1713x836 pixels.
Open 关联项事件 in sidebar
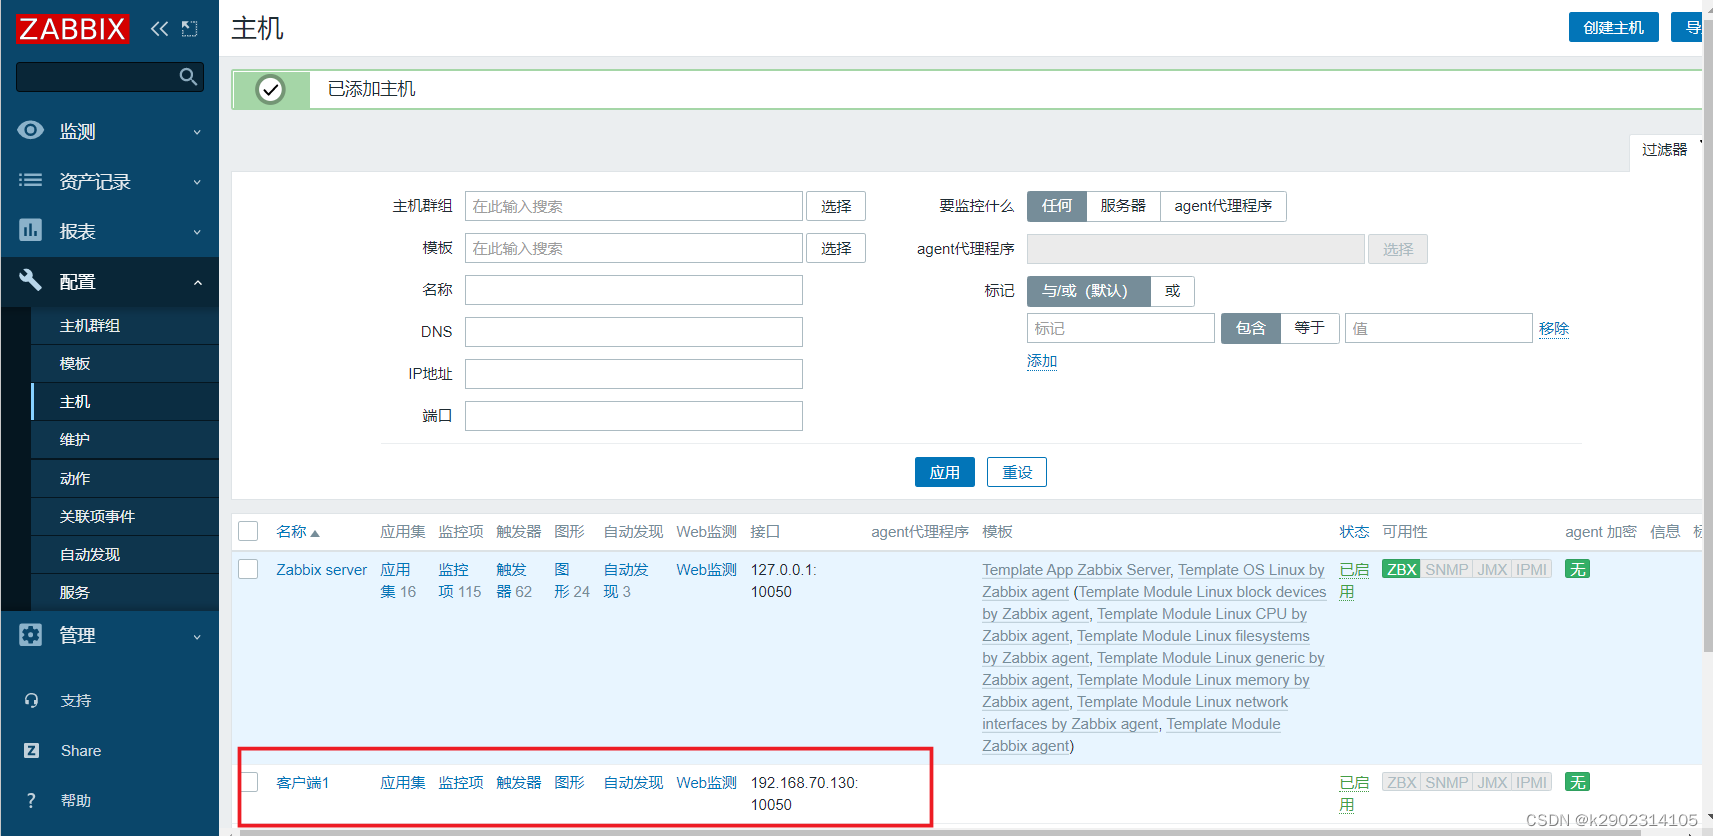97,517
